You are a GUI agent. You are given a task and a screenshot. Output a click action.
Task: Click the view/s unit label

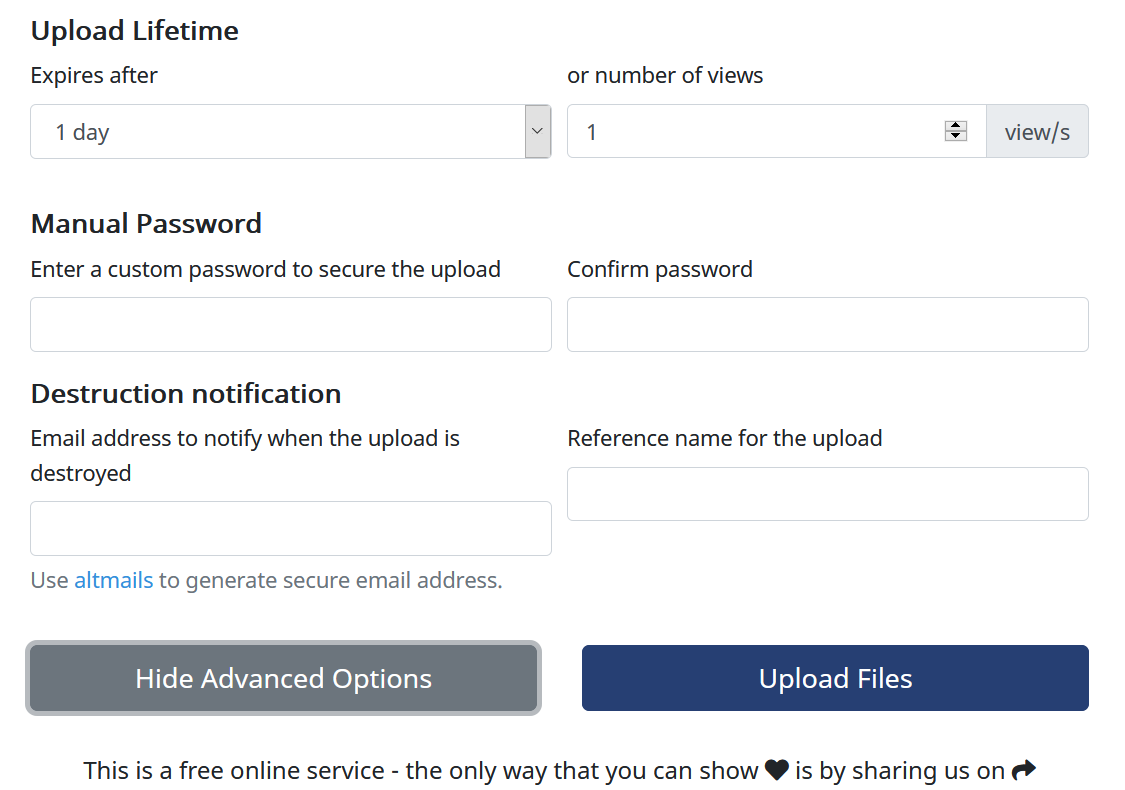(x=1037, y=131)
